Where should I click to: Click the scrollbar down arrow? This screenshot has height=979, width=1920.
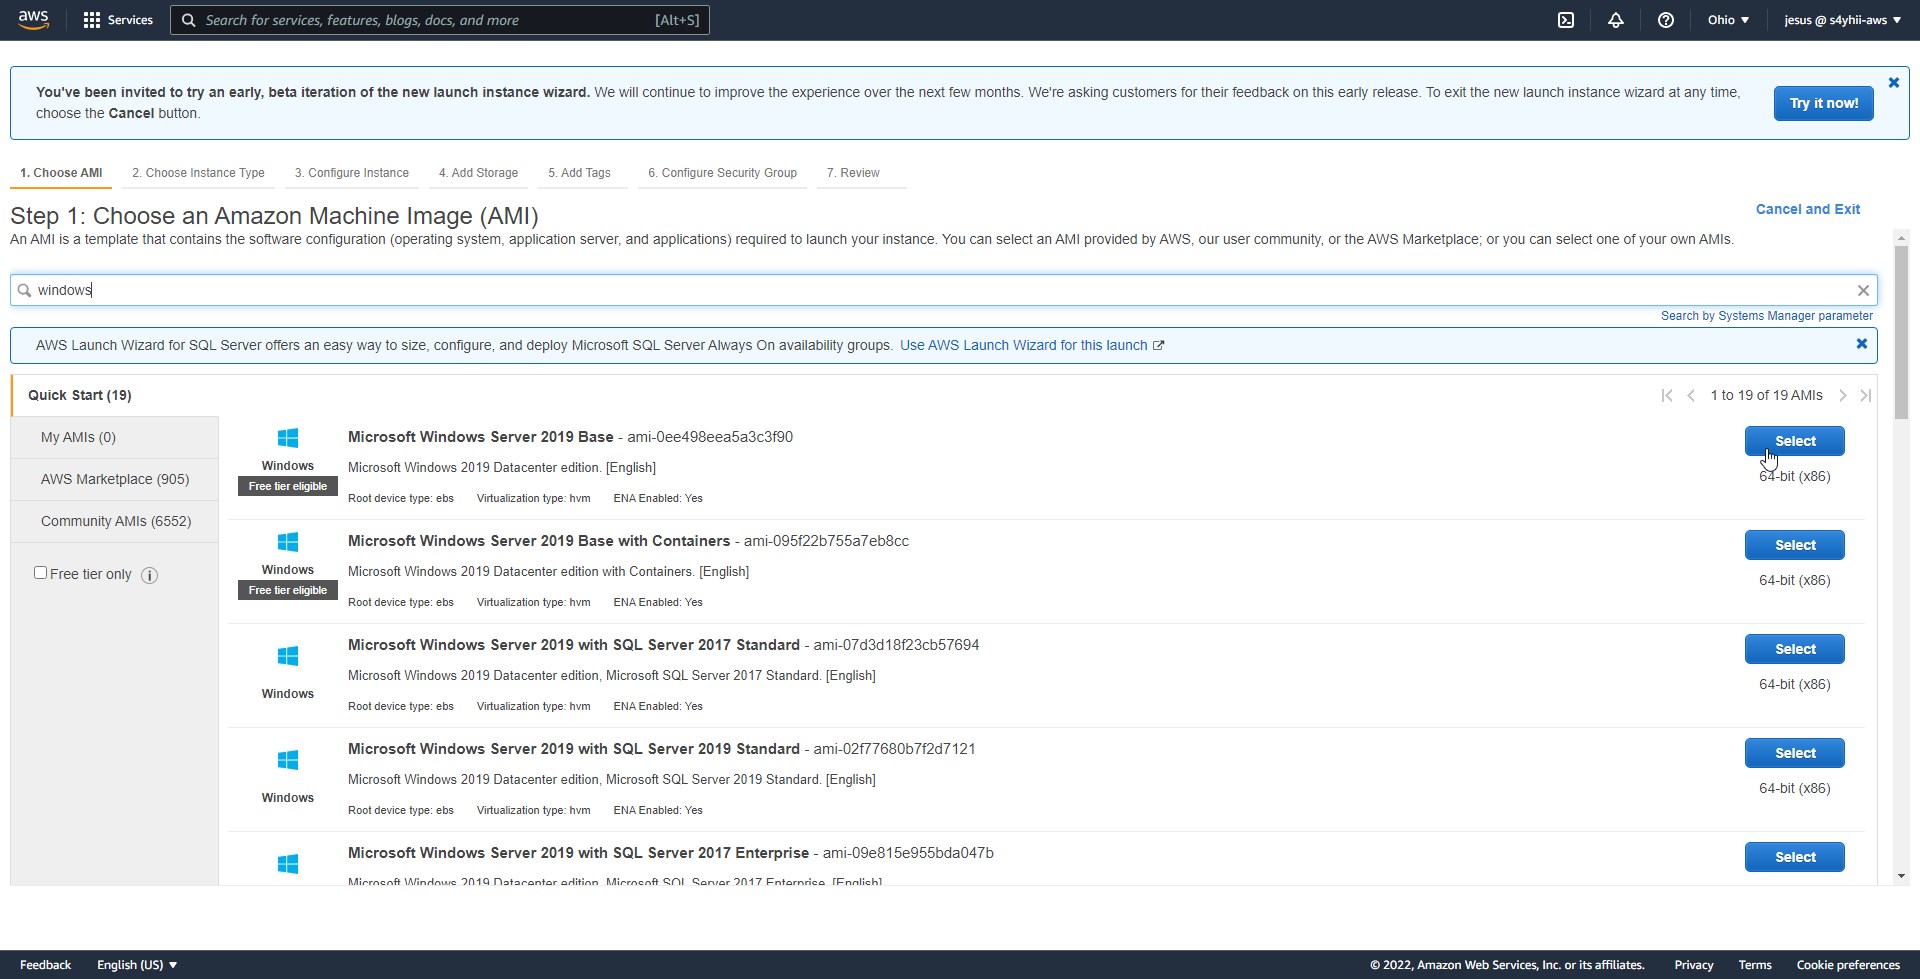(1901, 876)
